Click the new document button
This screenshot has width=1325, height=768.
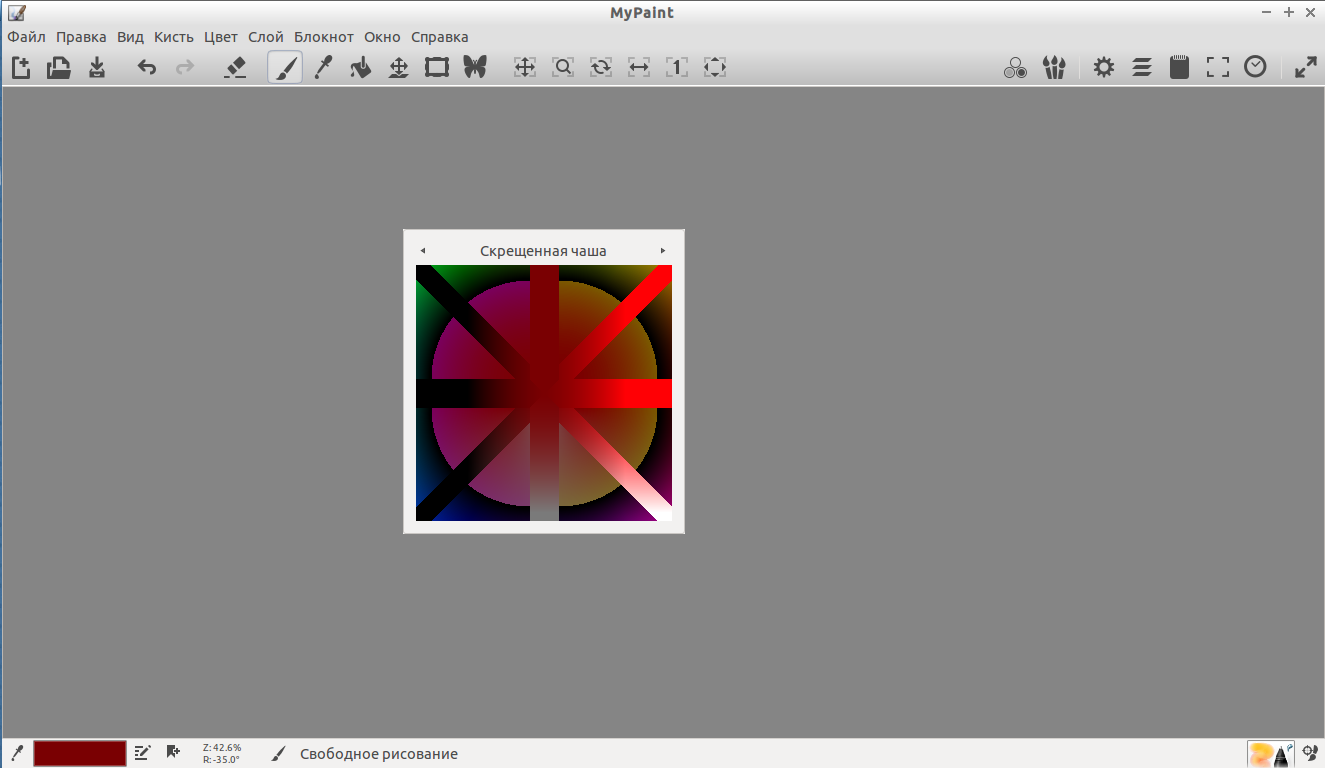21,68
